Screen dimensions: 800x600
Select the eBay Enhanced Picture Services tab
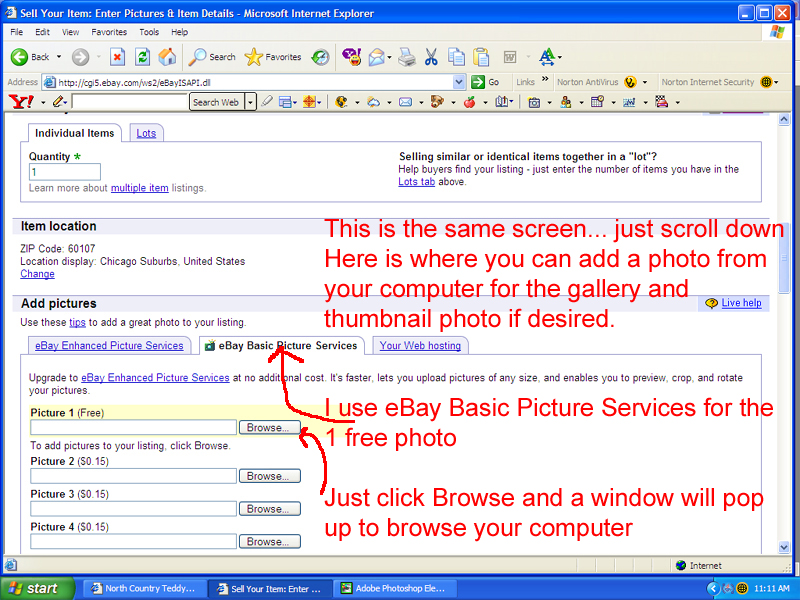pyautogui.click(x=110, y=346)
